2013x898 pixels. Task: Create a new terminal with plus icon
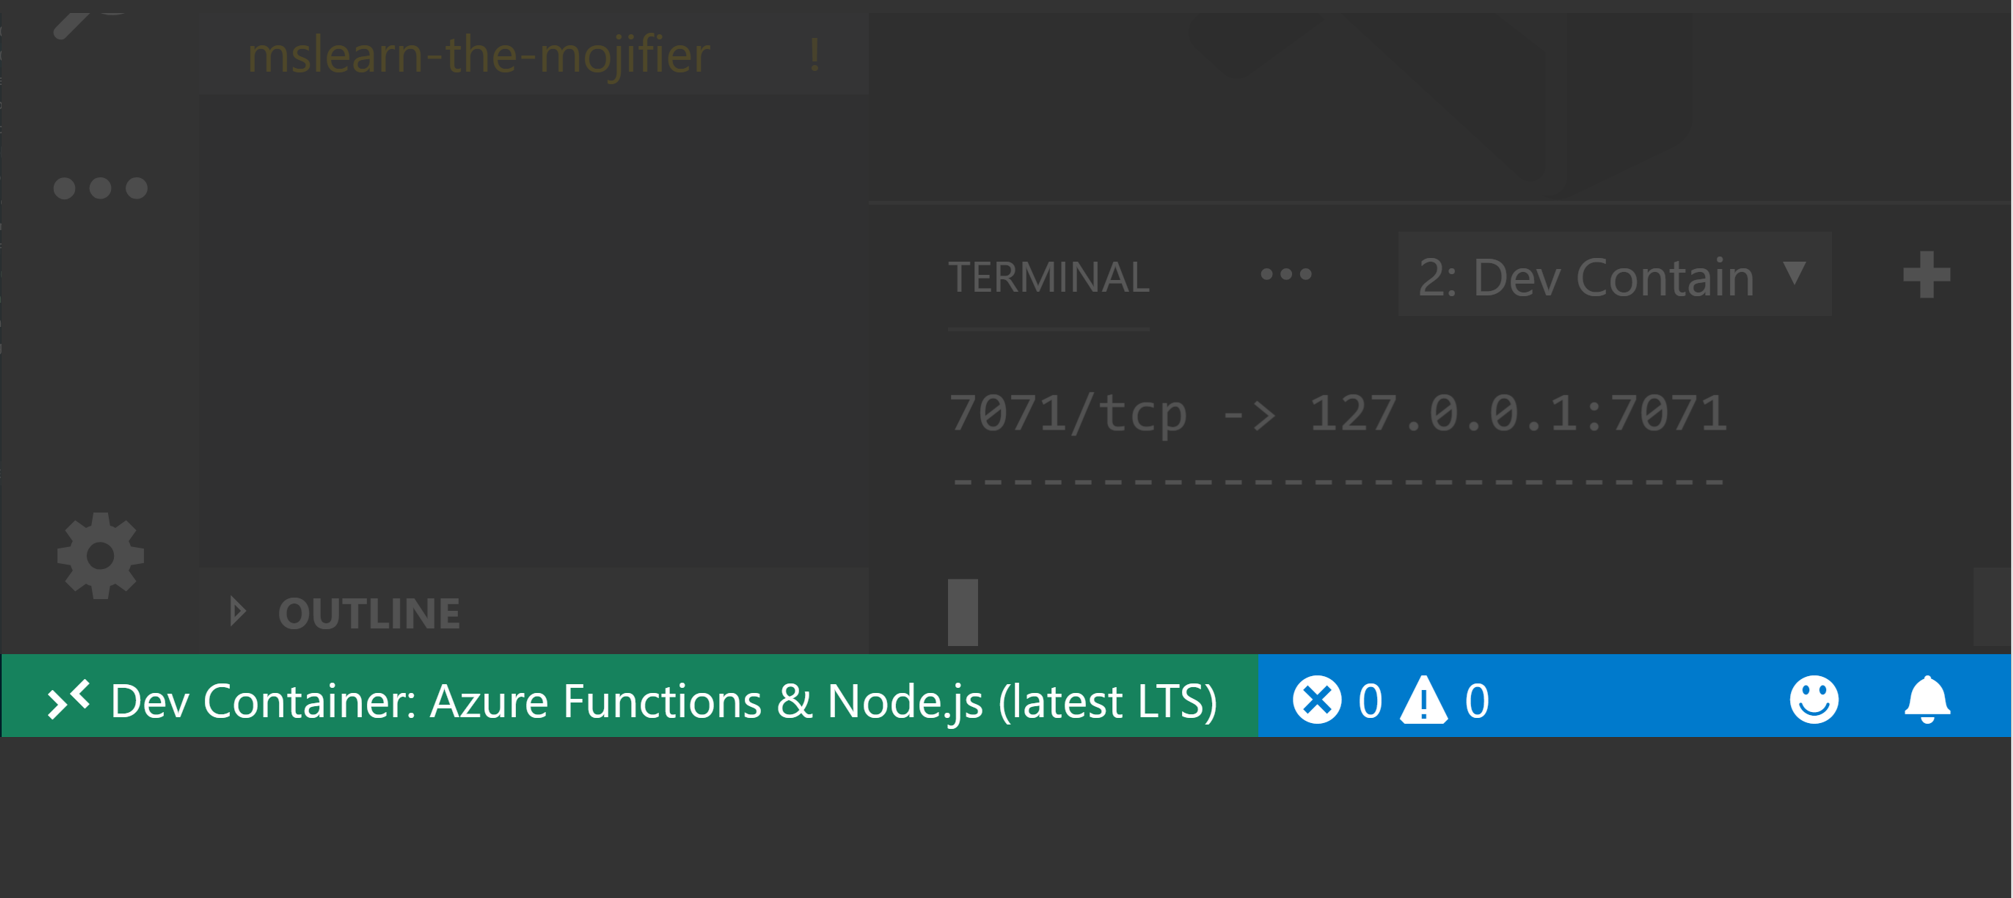[1926, 275]
